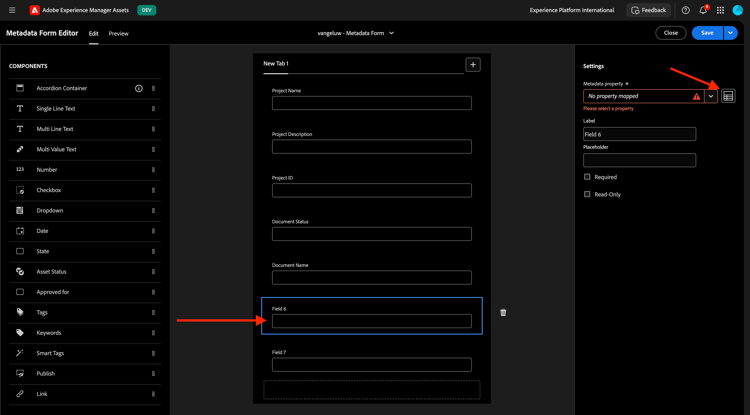
Task: Click the Save button
Action: click(707, 33)
